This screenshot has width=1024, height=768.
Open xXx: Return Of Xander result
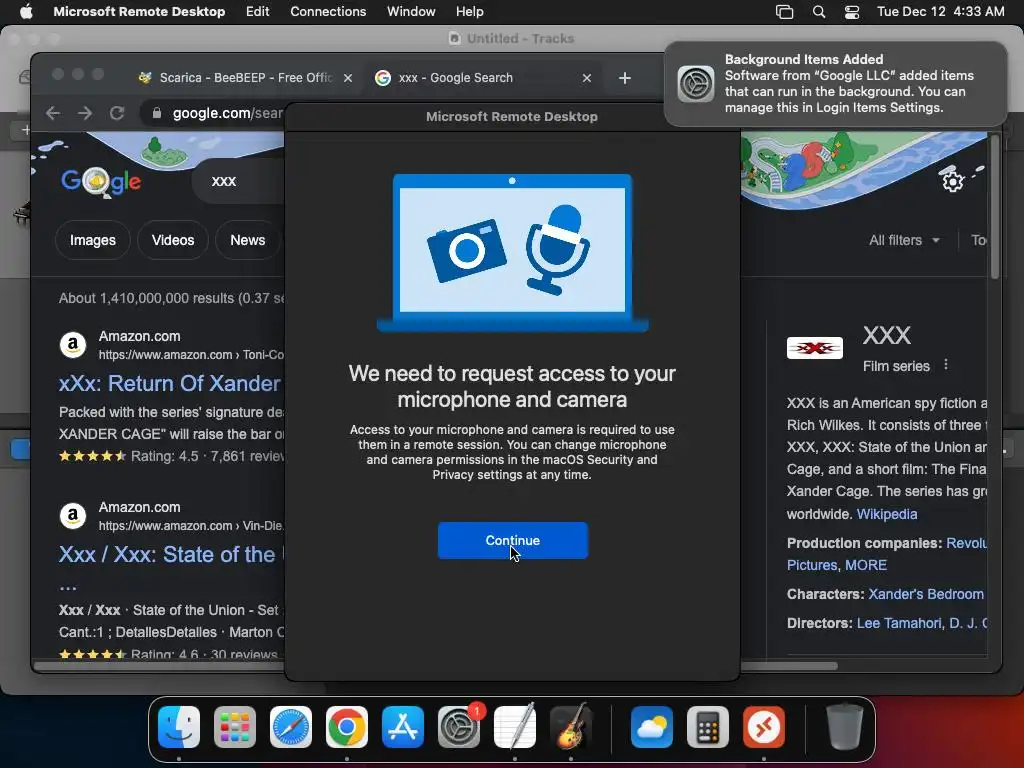click(170, 383)
